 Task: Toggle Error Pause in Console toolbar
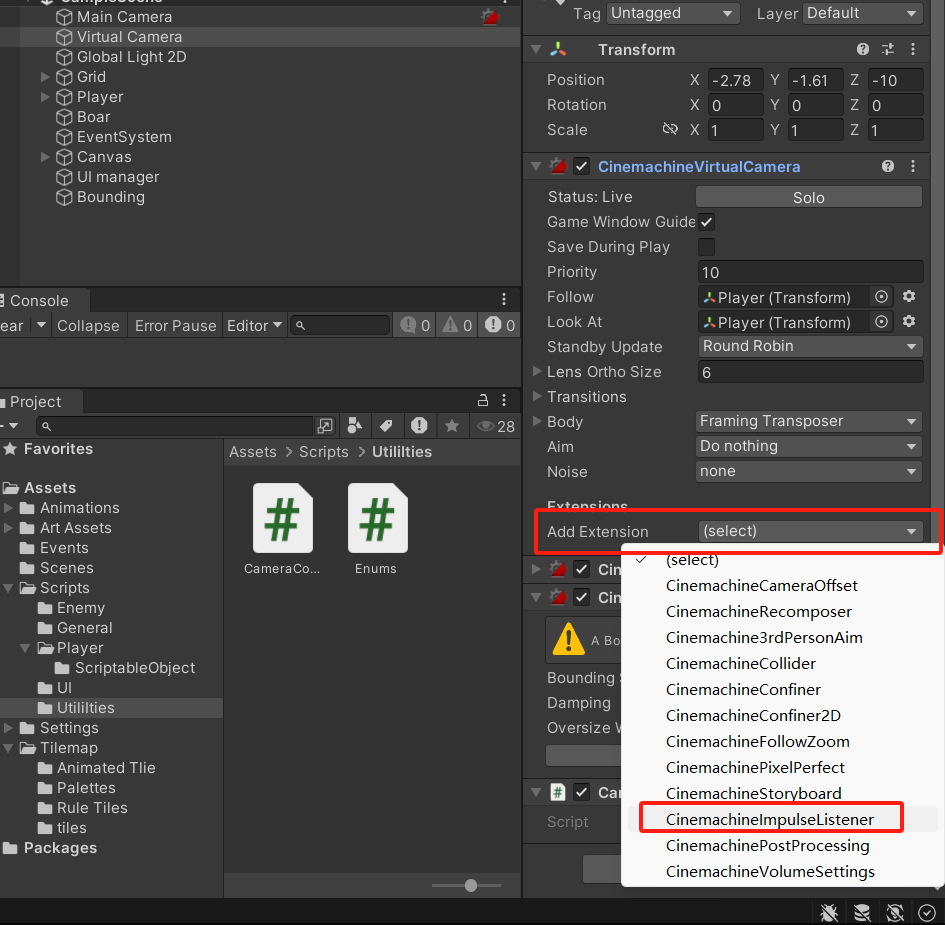[175, 325]
